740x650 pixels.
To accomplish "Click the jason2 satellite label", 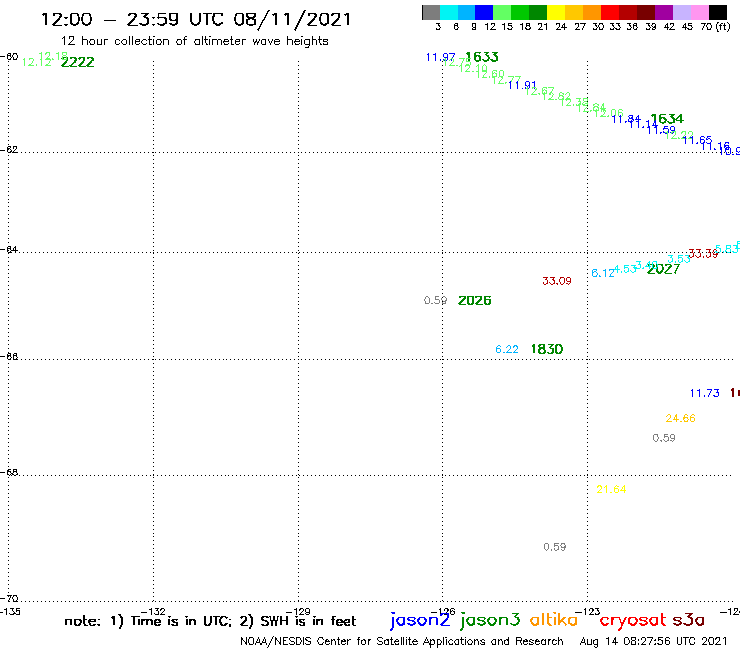I will (420, 621).
